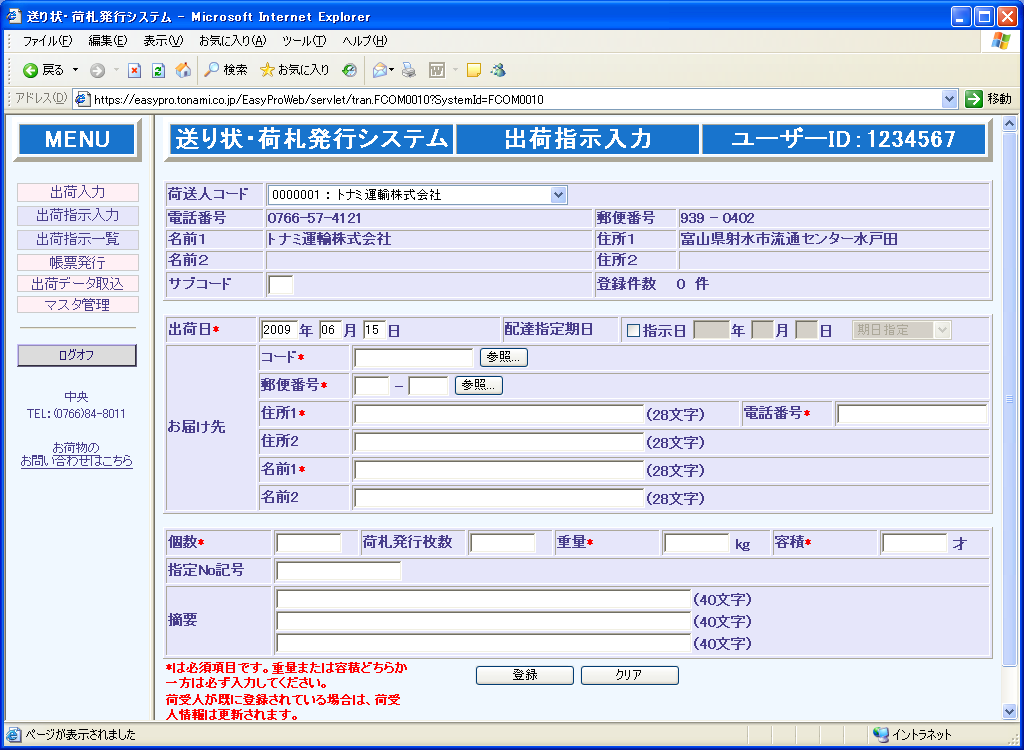Image resolution: width=1024 pixels, height=750 pixels.
Task: Click the forward navigation arrow icon
Action: point(97,71)
